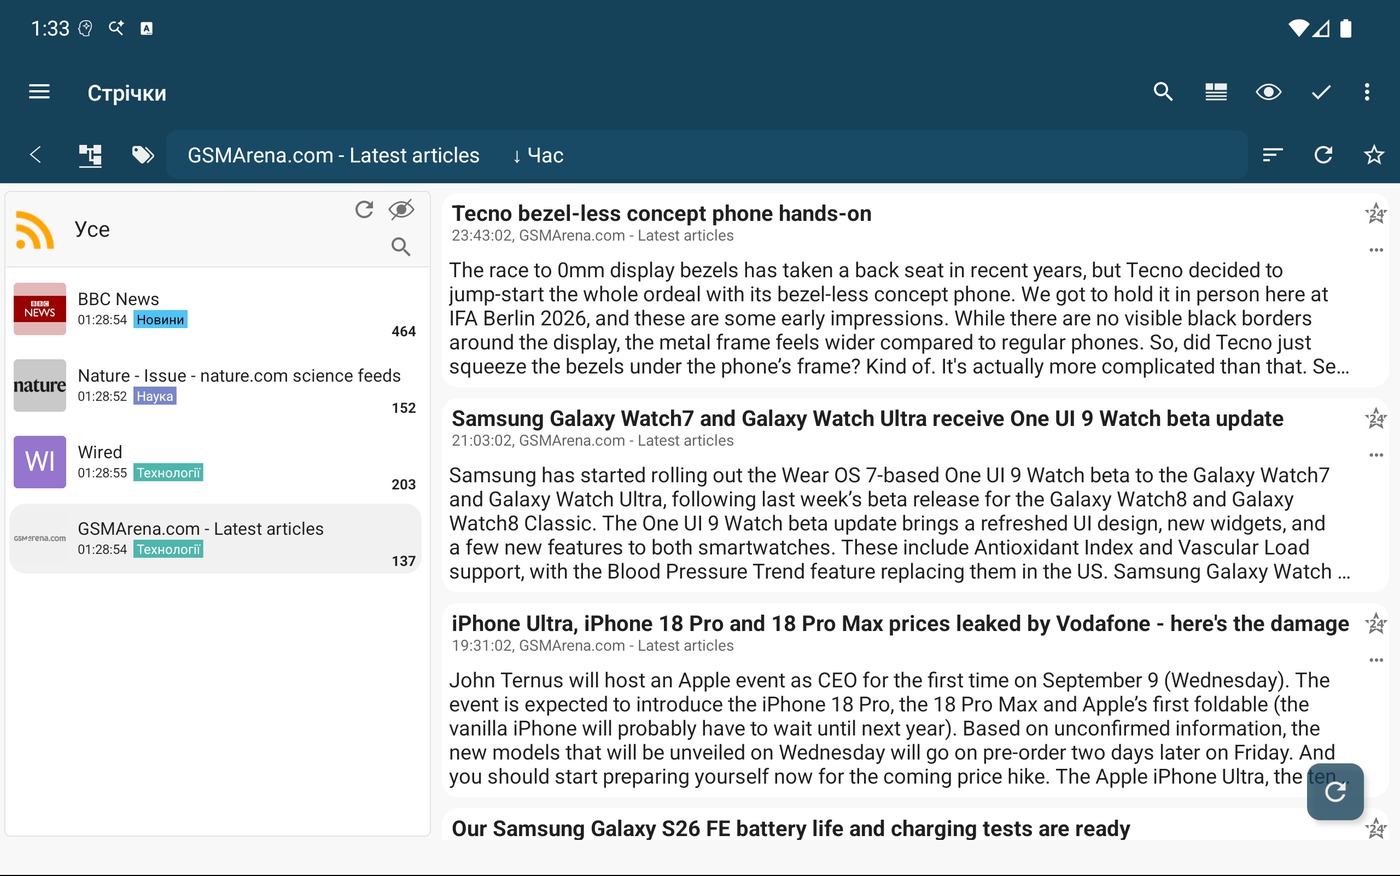This screenshot has height=876, width=1400.
Task: Go back using the left chevron
Action: tap(36, 155)
